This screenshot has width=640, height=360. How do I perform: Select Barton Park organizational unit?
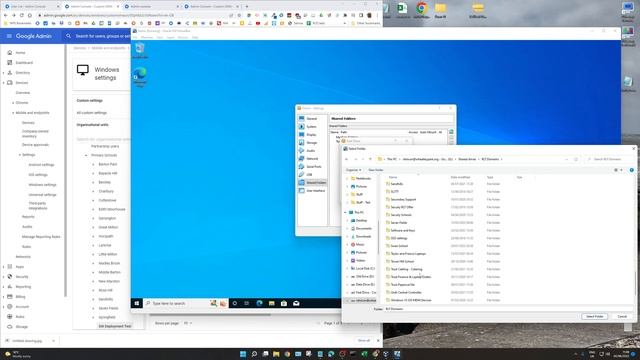point(108,164)
